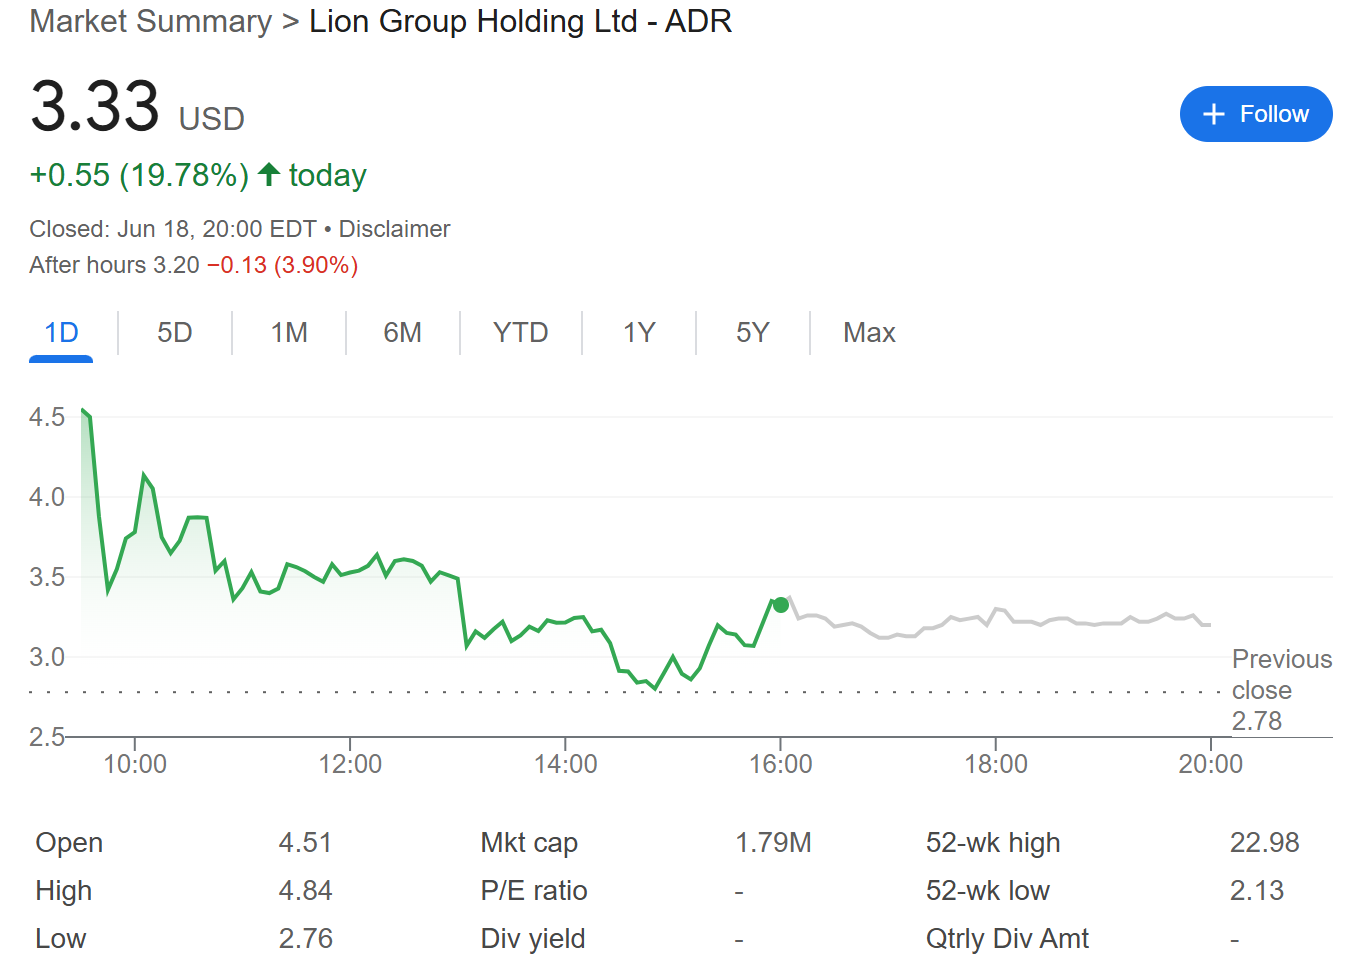This screenshot has width=1363, height=971.
Task: Click the 52-wk high label
Action: pyautogui.click(x=993, y=843)
